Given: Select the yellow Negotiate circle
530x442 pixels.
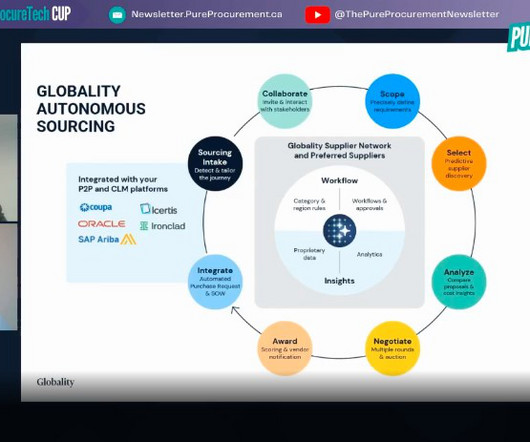Looking at the screenshot, I should [x=392, y=348].
